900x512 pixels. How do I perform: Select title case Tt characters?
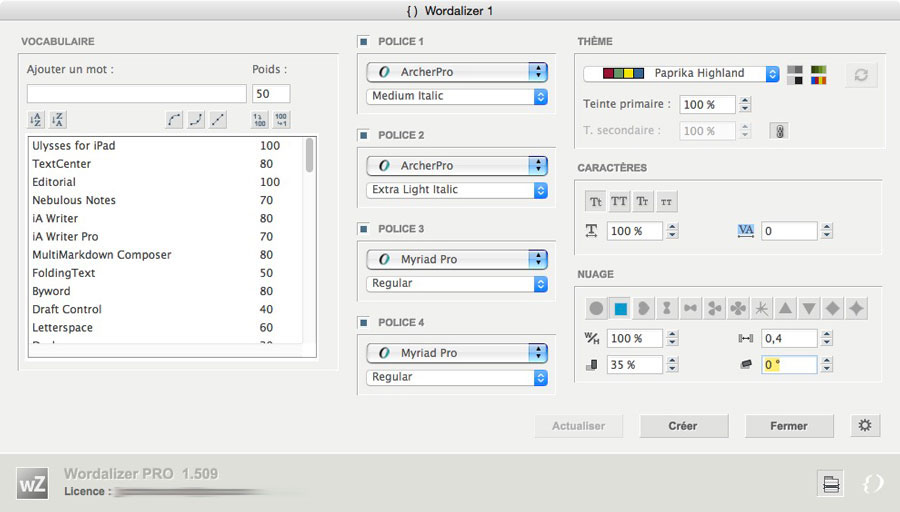click(x=596, y=201)
